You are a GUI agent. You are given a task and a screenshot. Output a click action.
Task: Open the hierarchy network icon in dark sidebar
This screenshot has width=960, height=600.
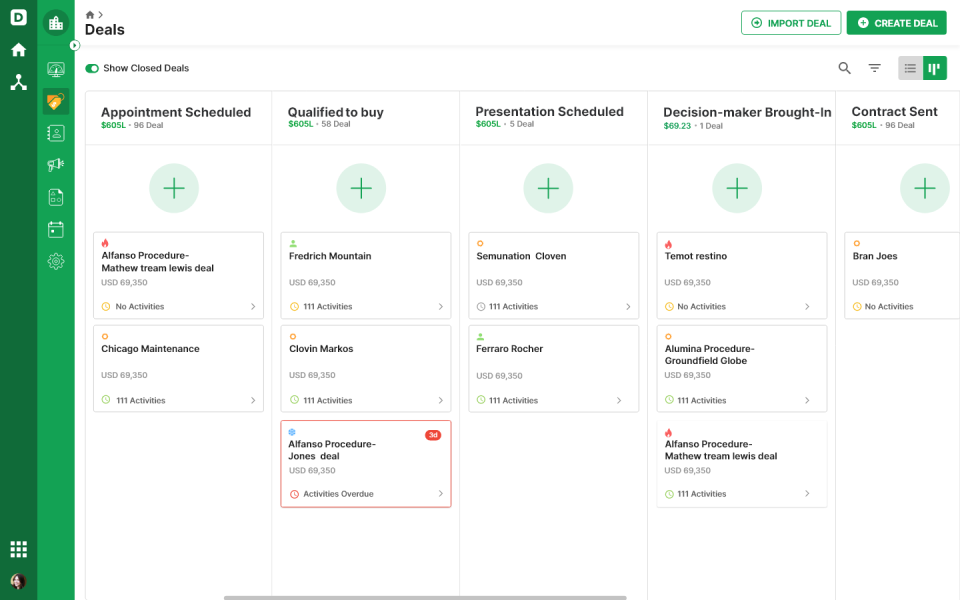tap(18, 82)
